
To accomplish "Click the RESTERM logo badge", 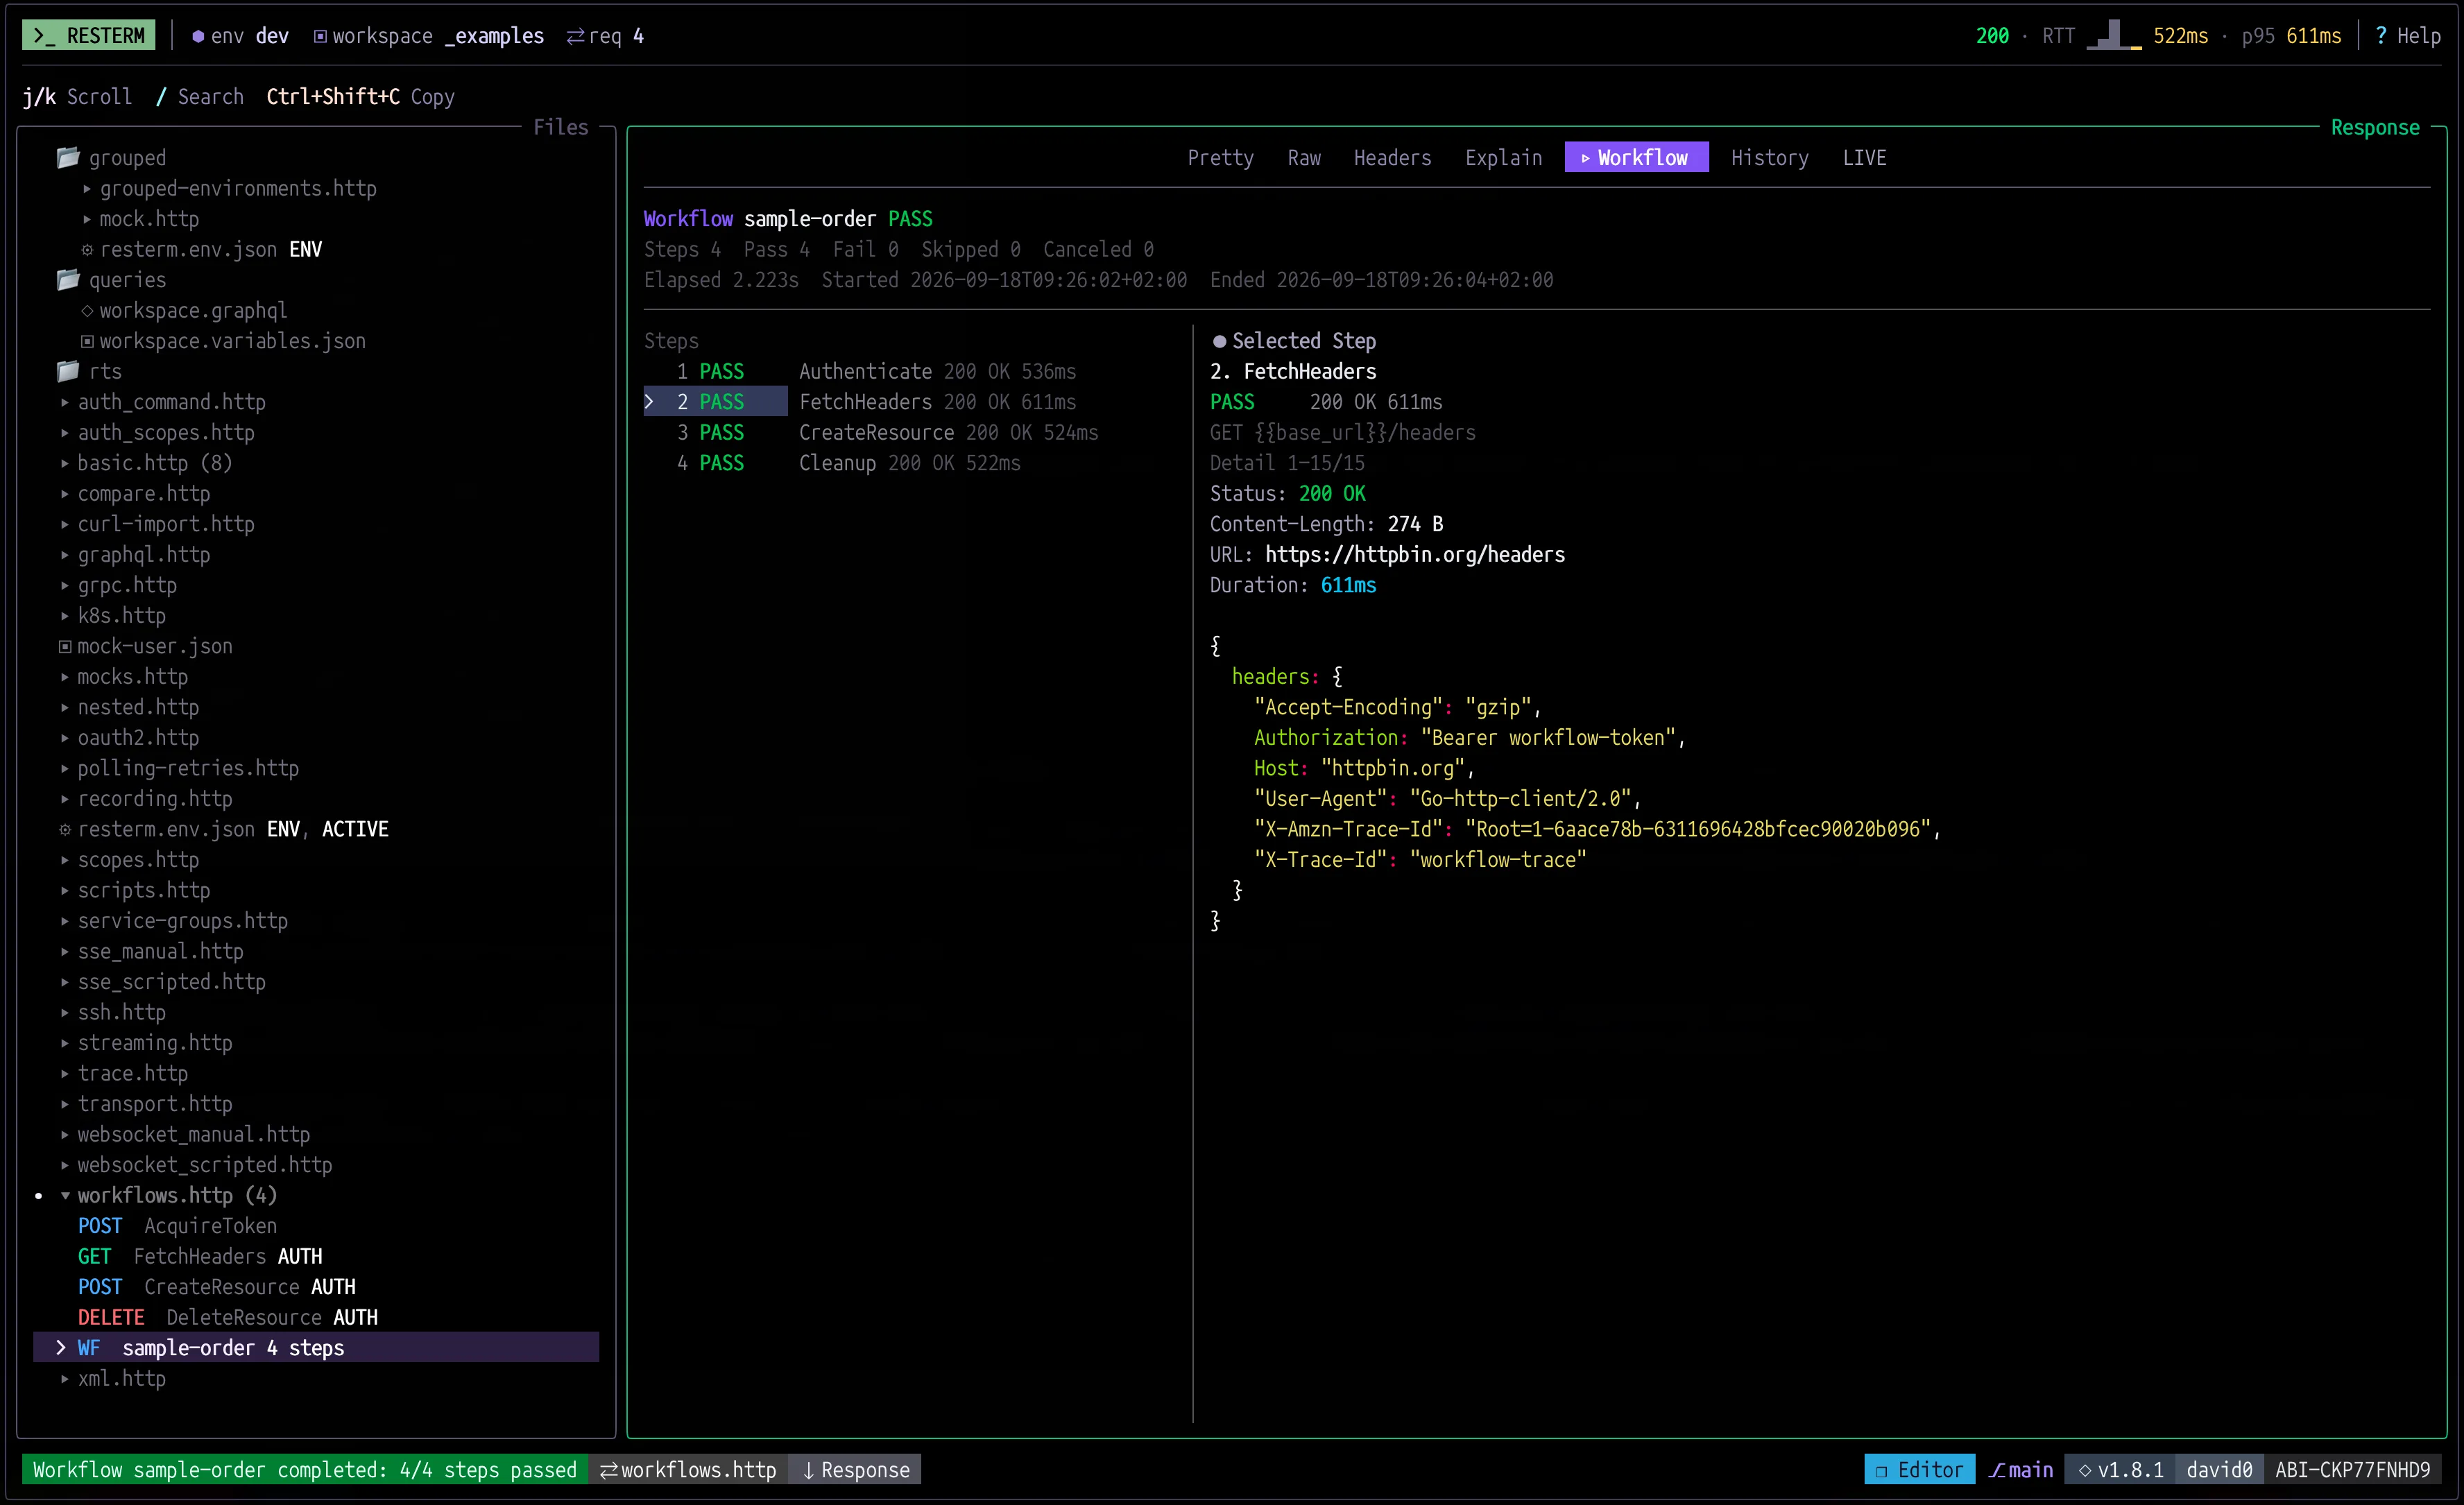I will pos(88,36).
